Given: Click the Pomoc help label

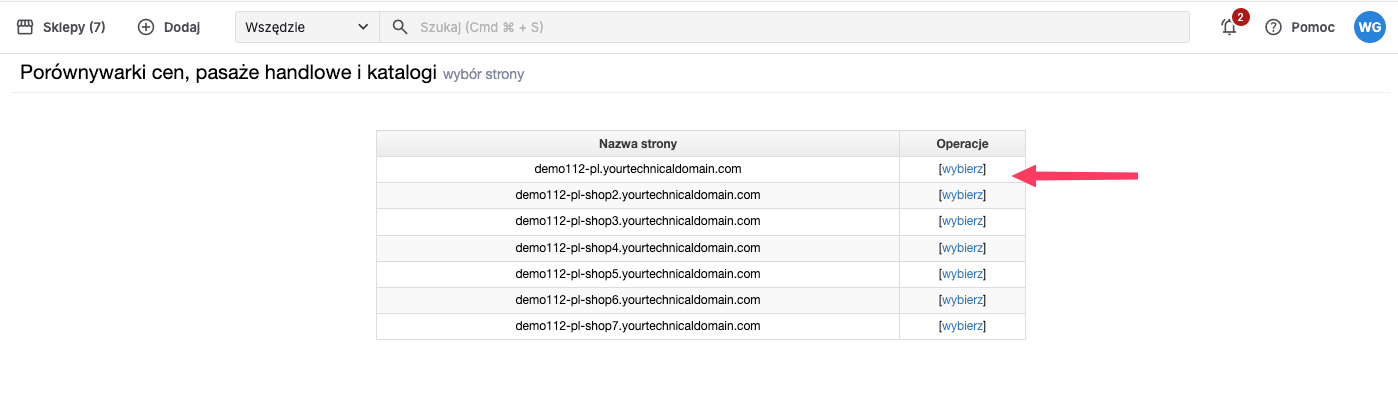Looking at the screenshot, I should (1313, 27).
